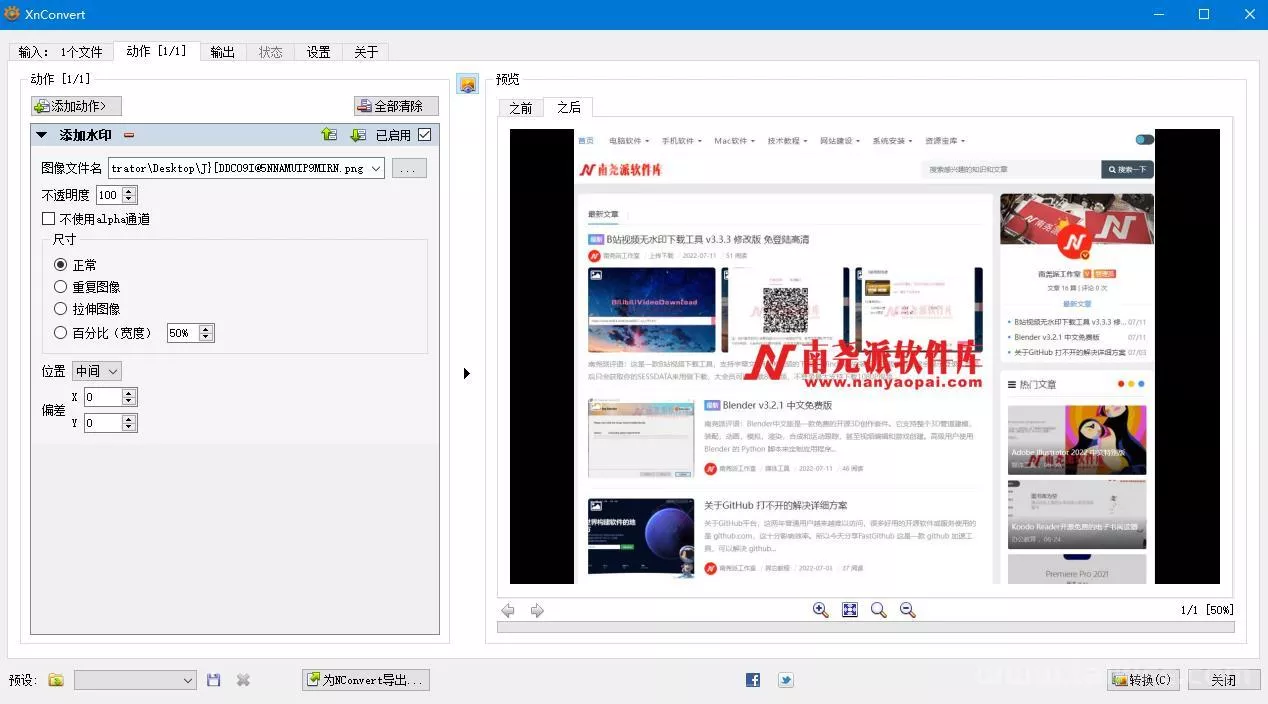Increase the opacity spinner value
1268x704 pixels.
tap(129, 190)
